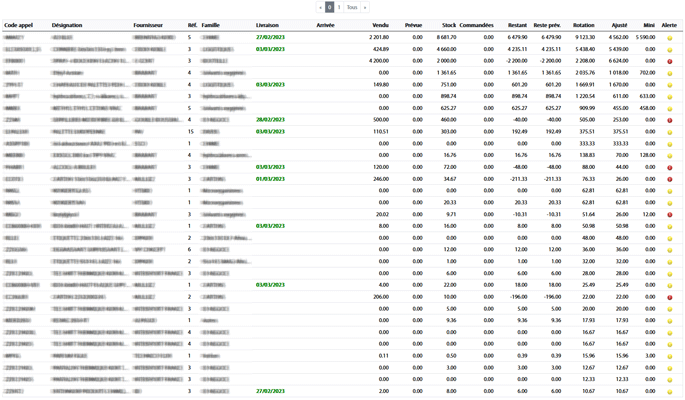Sort by Code appel column header
Image resolution: width=685 pixels, height=400 pixels.
pyautogui.click(x=18, y=25)
